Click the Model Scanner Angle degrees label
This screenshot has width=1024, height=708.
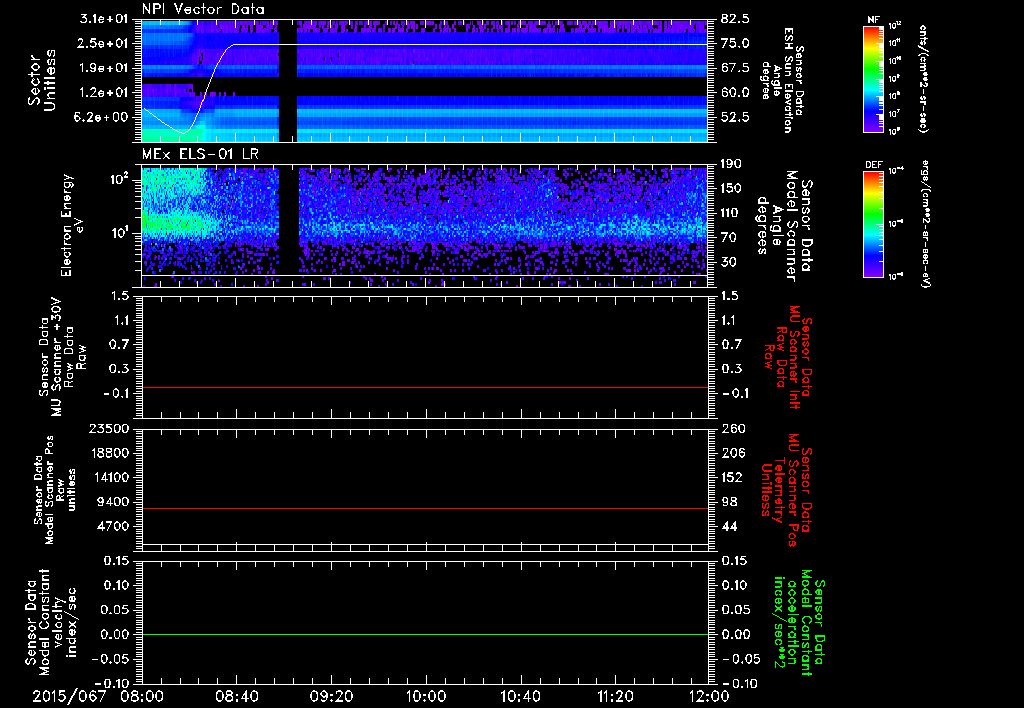pyautogui.click(x=784, y=226)
